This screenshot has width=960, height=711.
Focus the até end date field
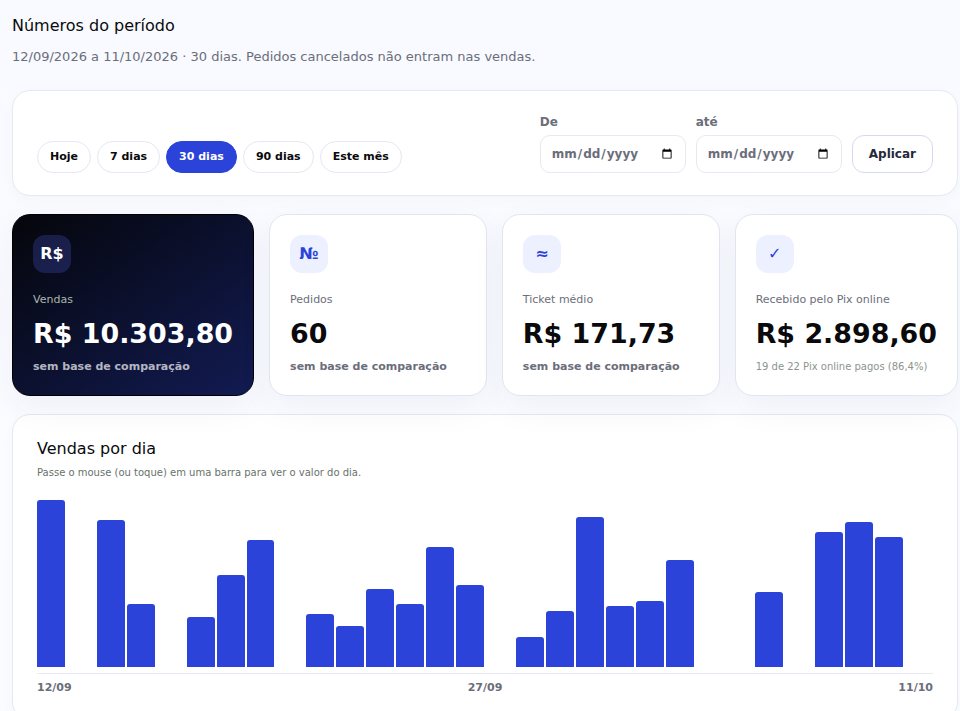click(x=768, y=154)
